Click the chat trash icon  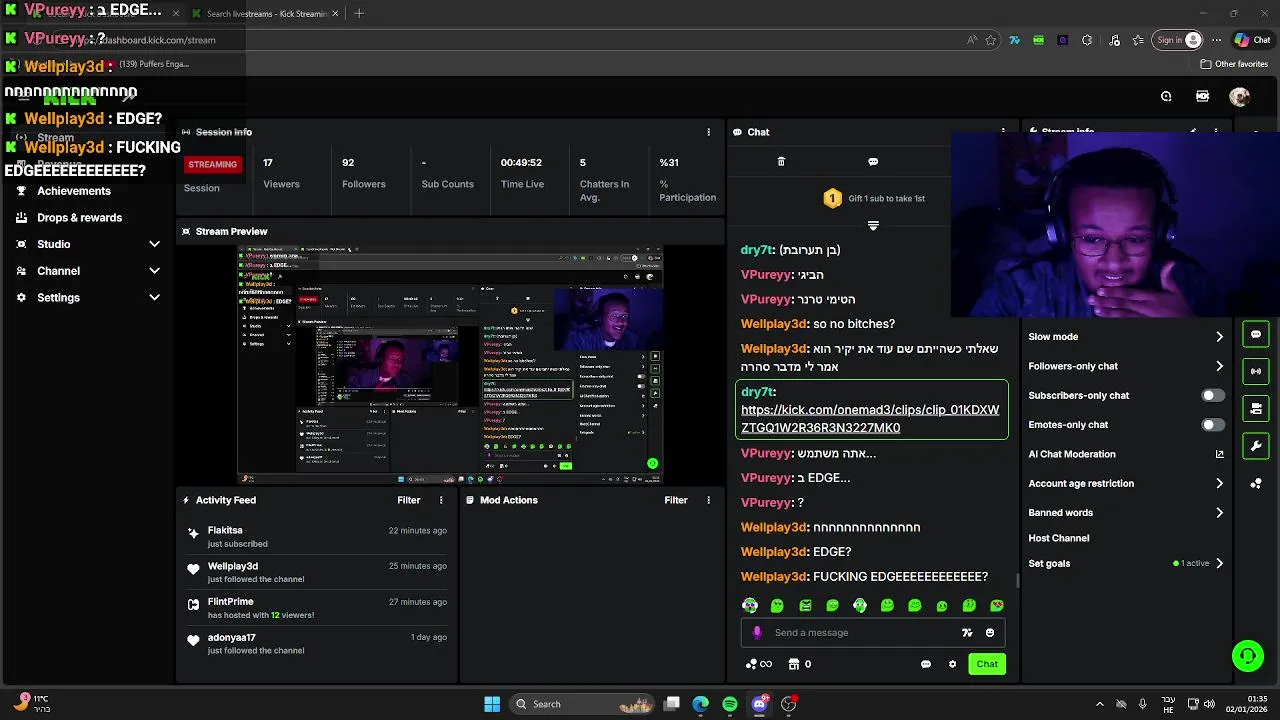(x=781, y=161)
